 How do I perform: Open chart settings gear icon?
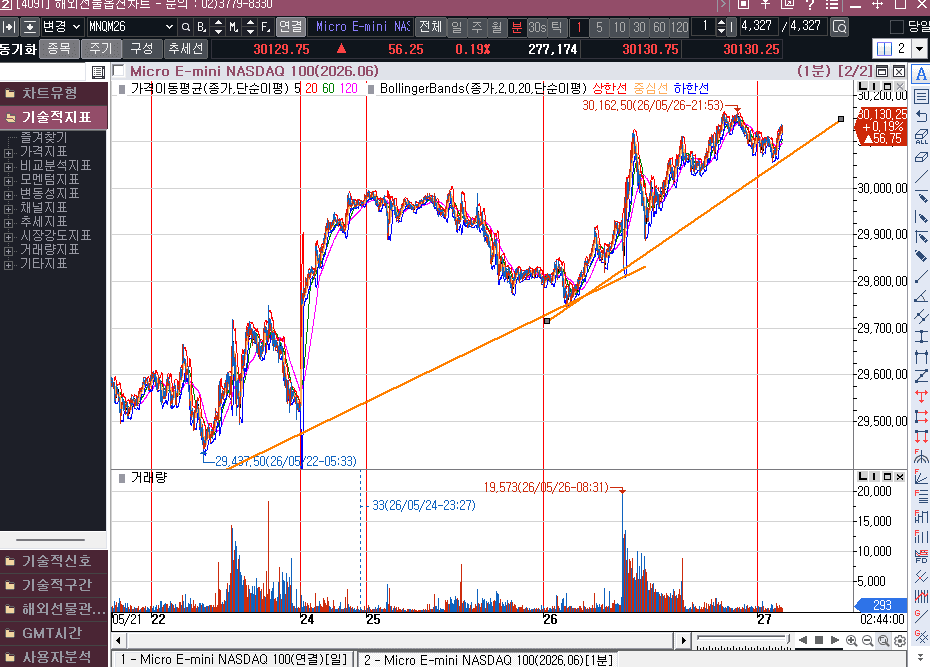[x=899, y=640]
